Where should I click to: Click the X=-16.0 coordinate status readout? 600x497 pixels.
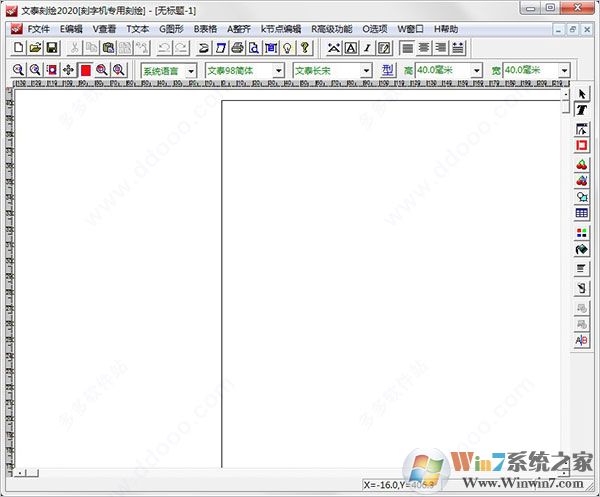tap(400, 485)
